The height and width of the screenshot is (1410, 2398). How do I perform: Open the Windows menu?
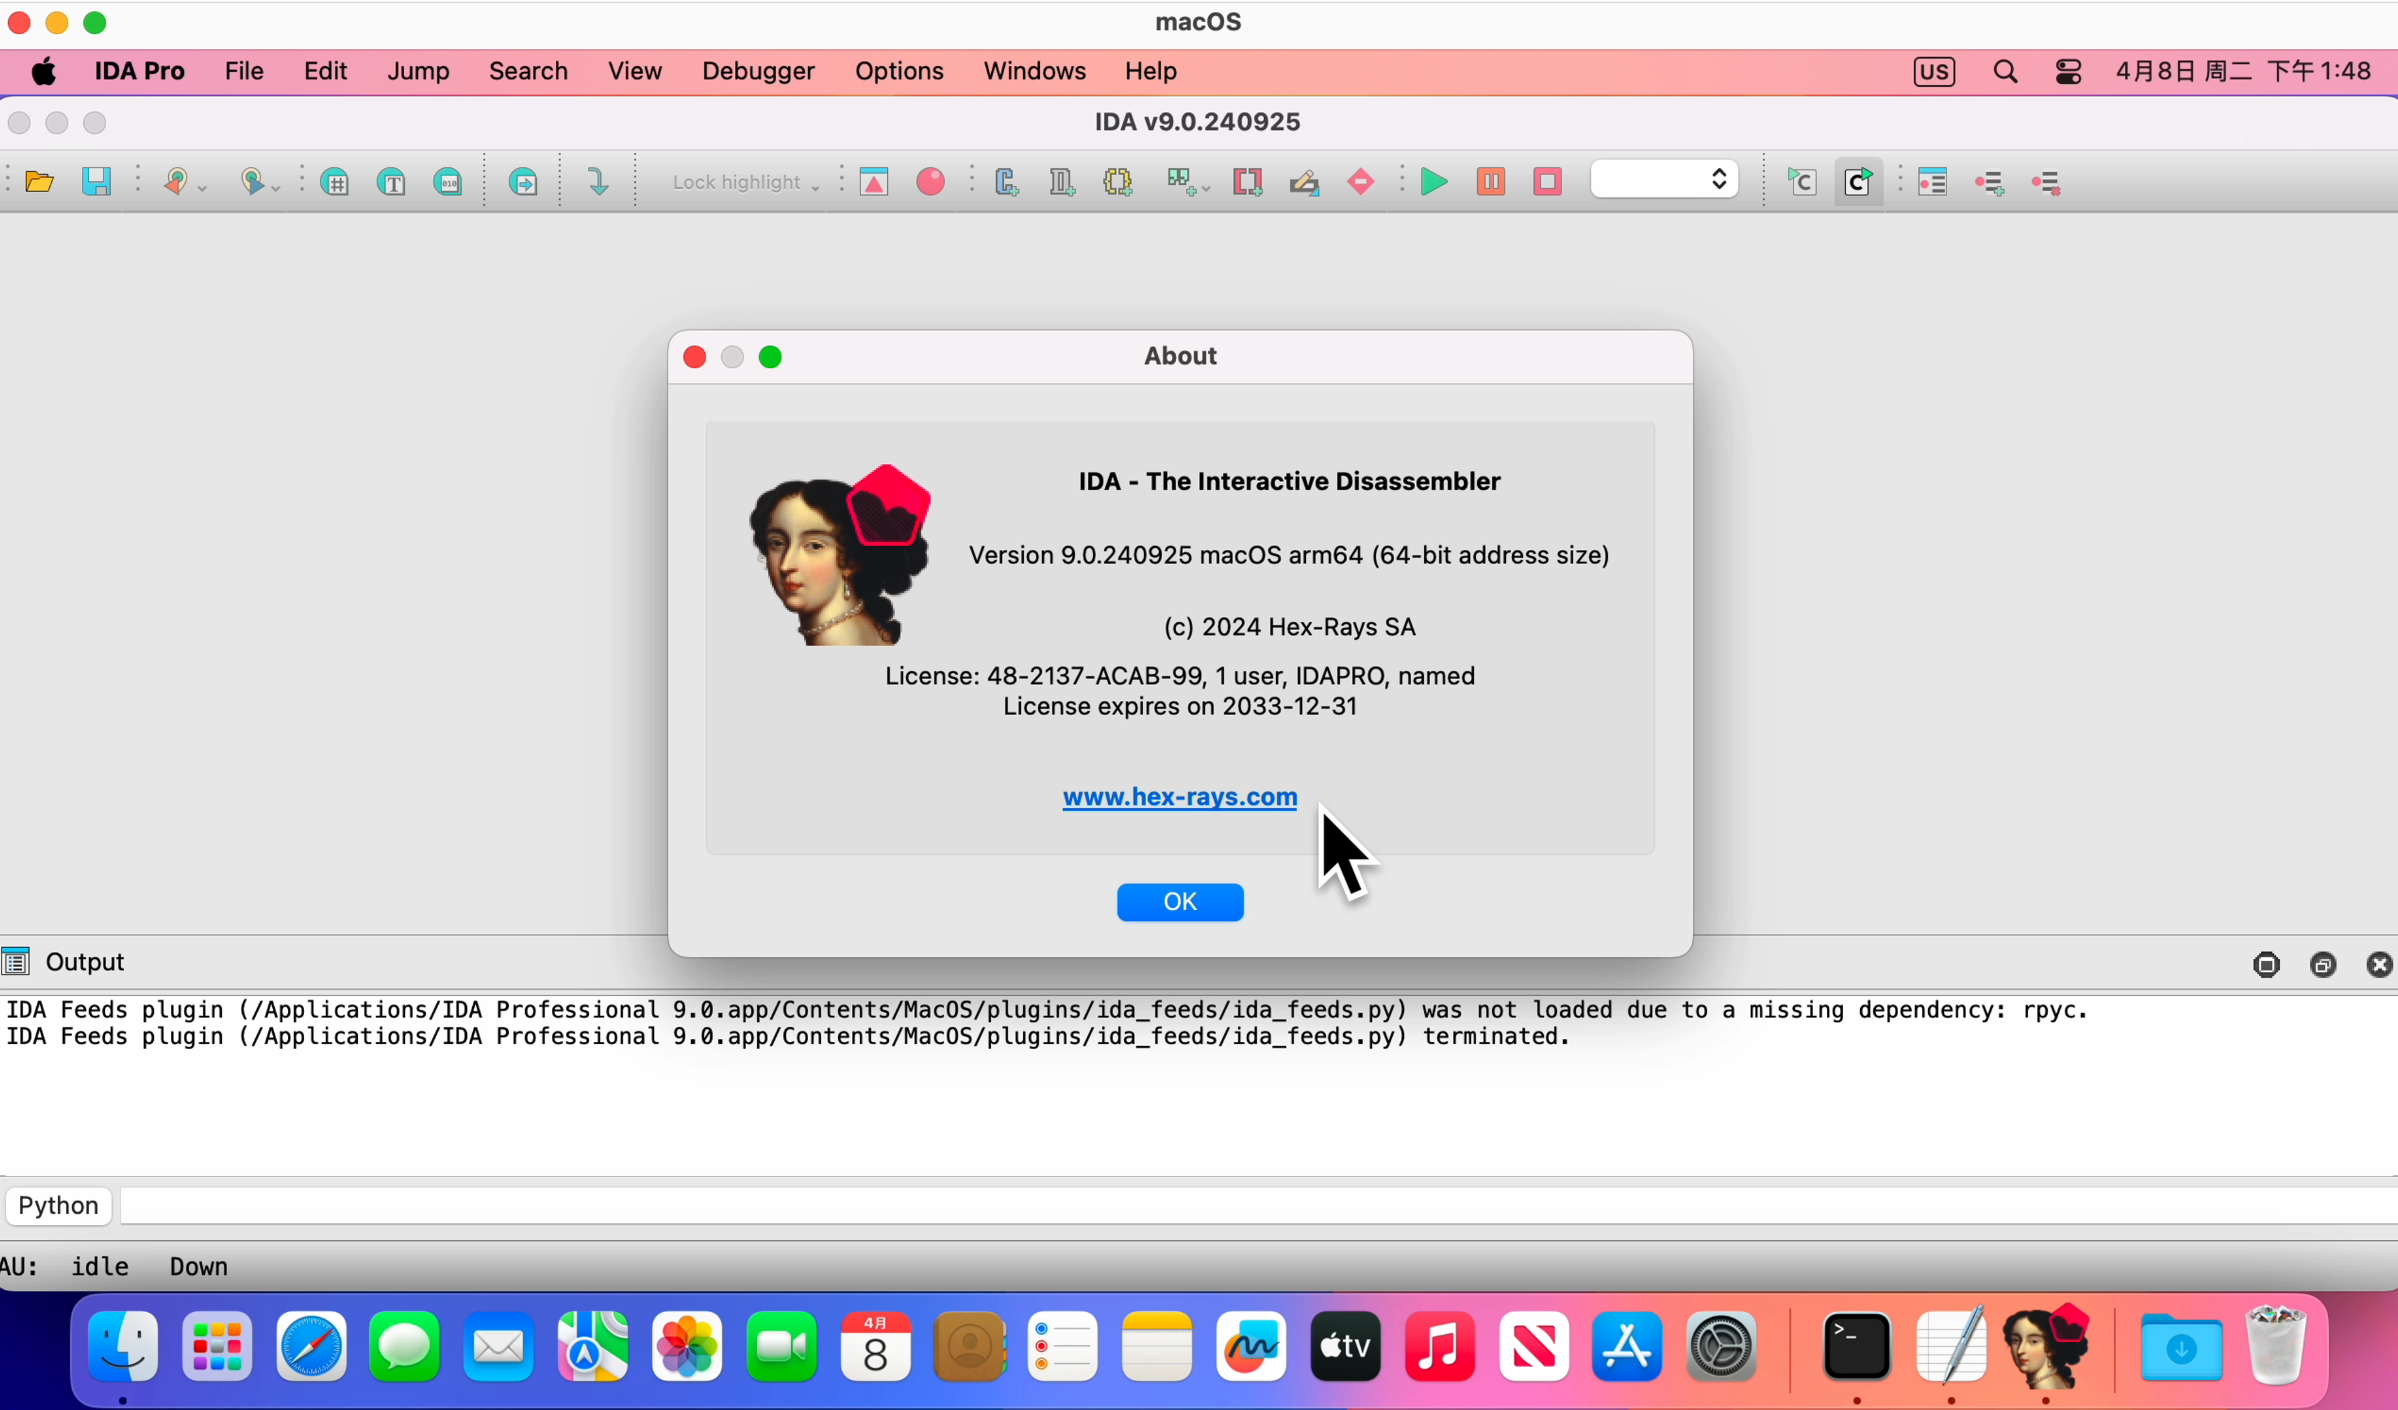tap(1034, 71)
